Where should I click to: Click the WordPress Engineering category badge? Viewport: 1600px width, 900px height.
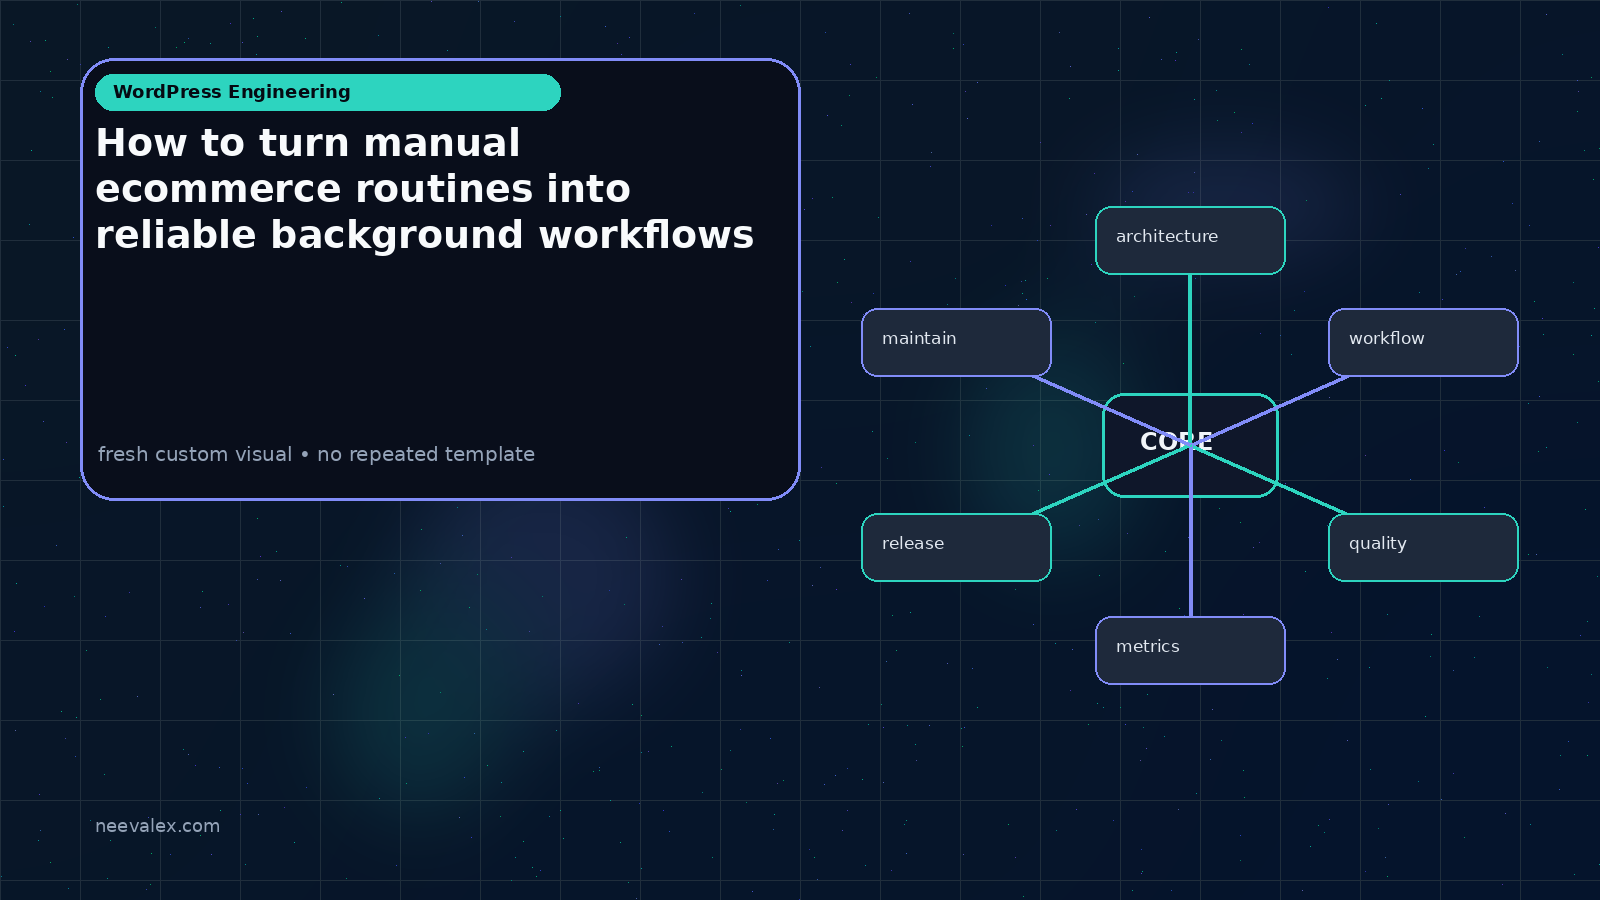pos(328,92)
